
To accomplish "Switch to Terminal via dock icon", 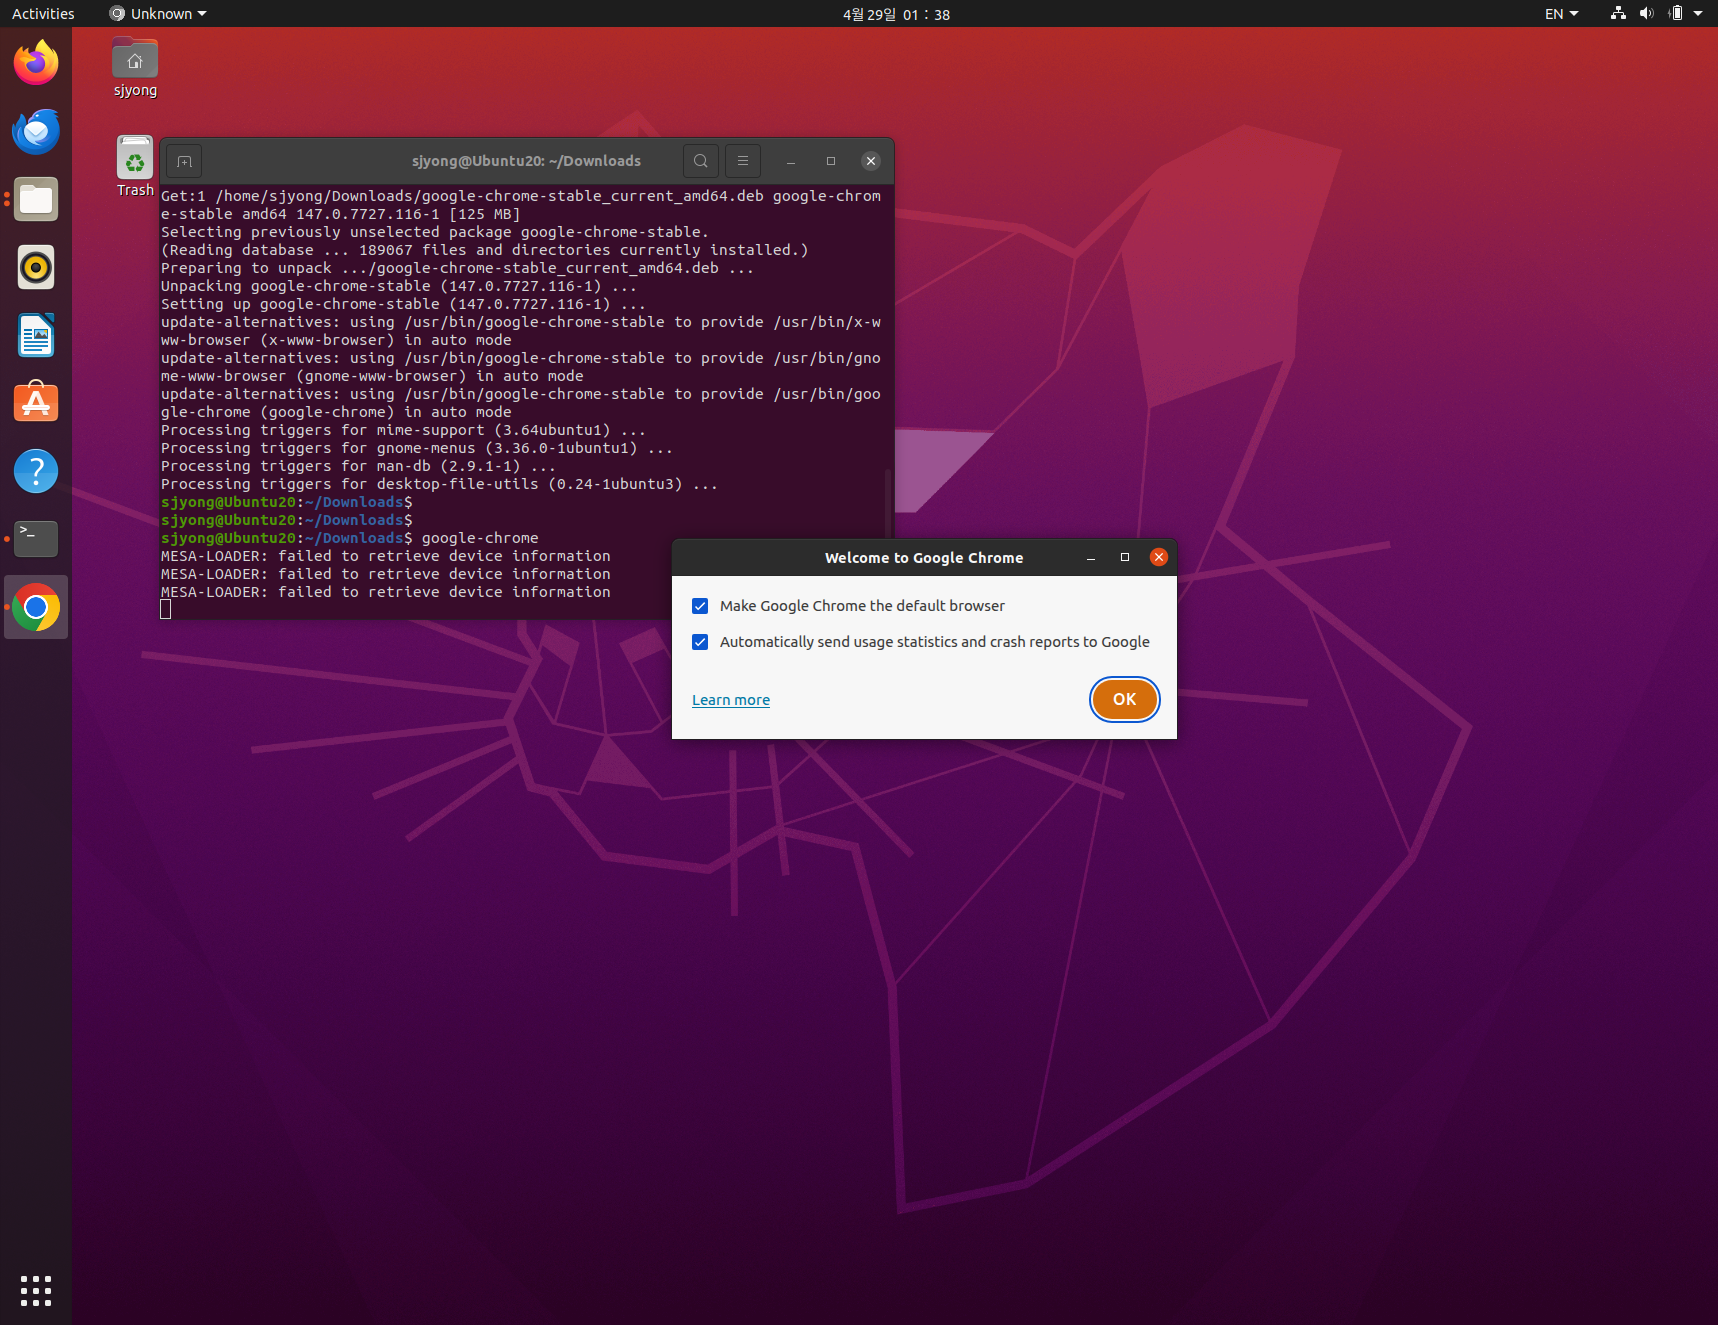I will pyautogui.click(x=36, y=539).
